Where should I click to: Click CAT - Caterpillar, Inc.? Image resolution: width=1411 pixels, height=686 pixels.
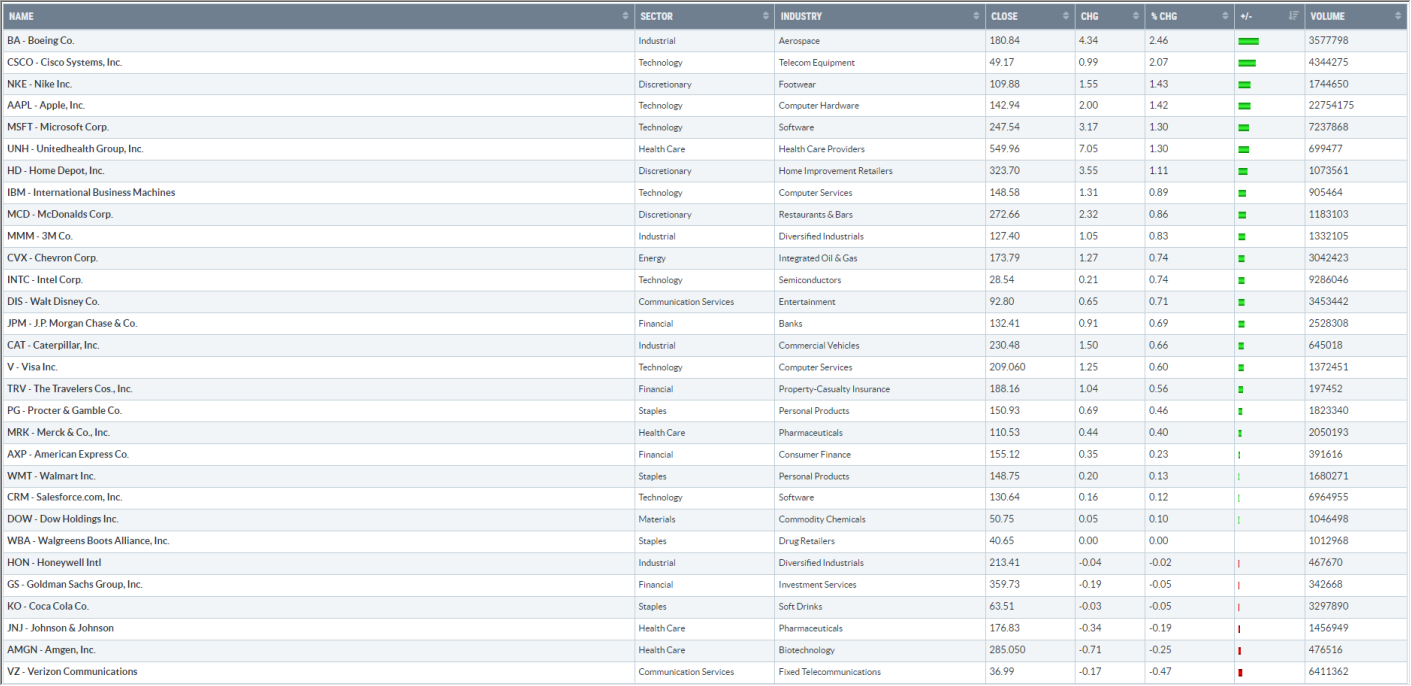tap(53, 345)
